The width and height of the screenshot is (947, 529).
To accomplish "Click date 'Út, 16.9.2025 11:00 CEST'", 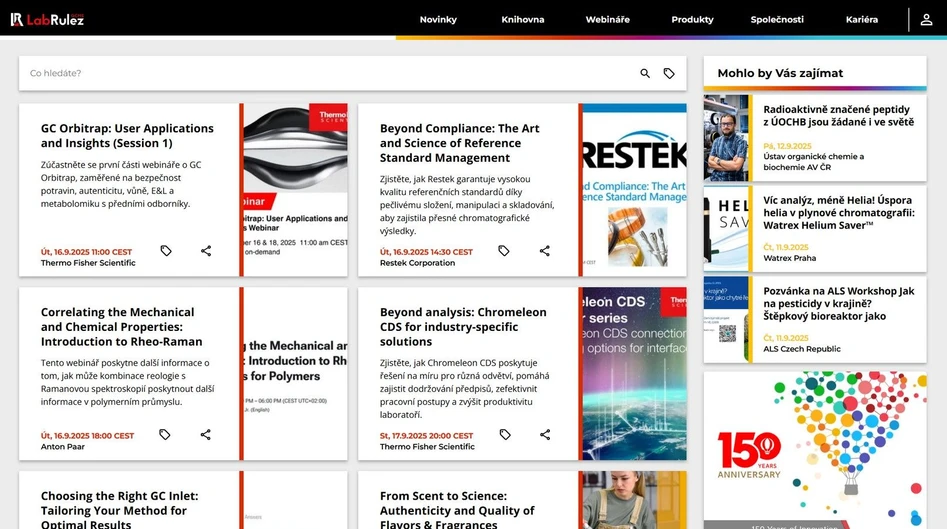I will [x=86, y=252].
